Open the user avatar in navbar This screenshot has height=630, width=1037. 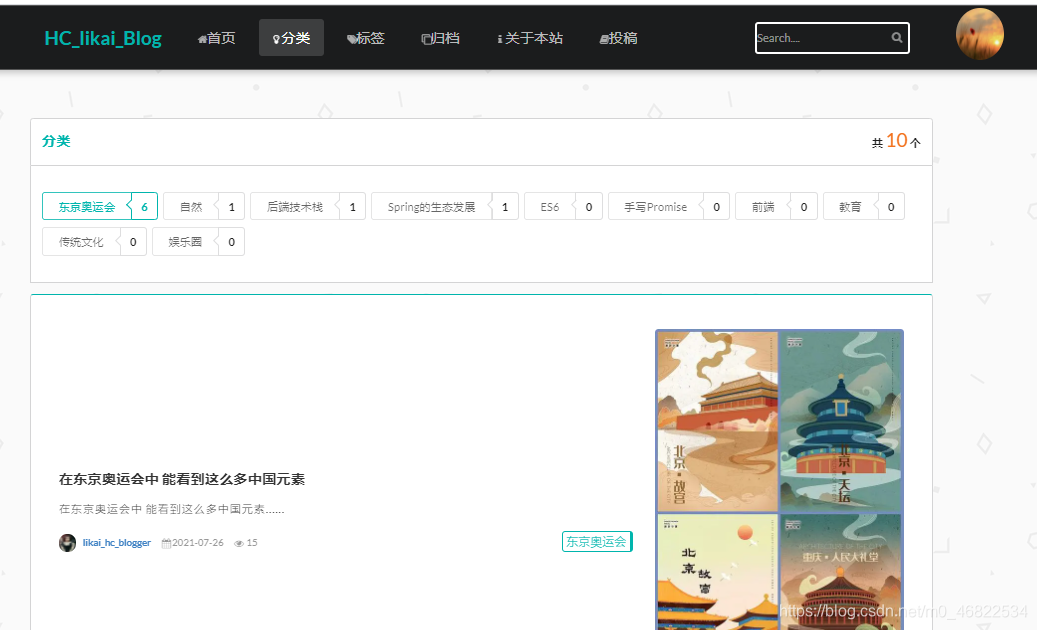[979, 34]
